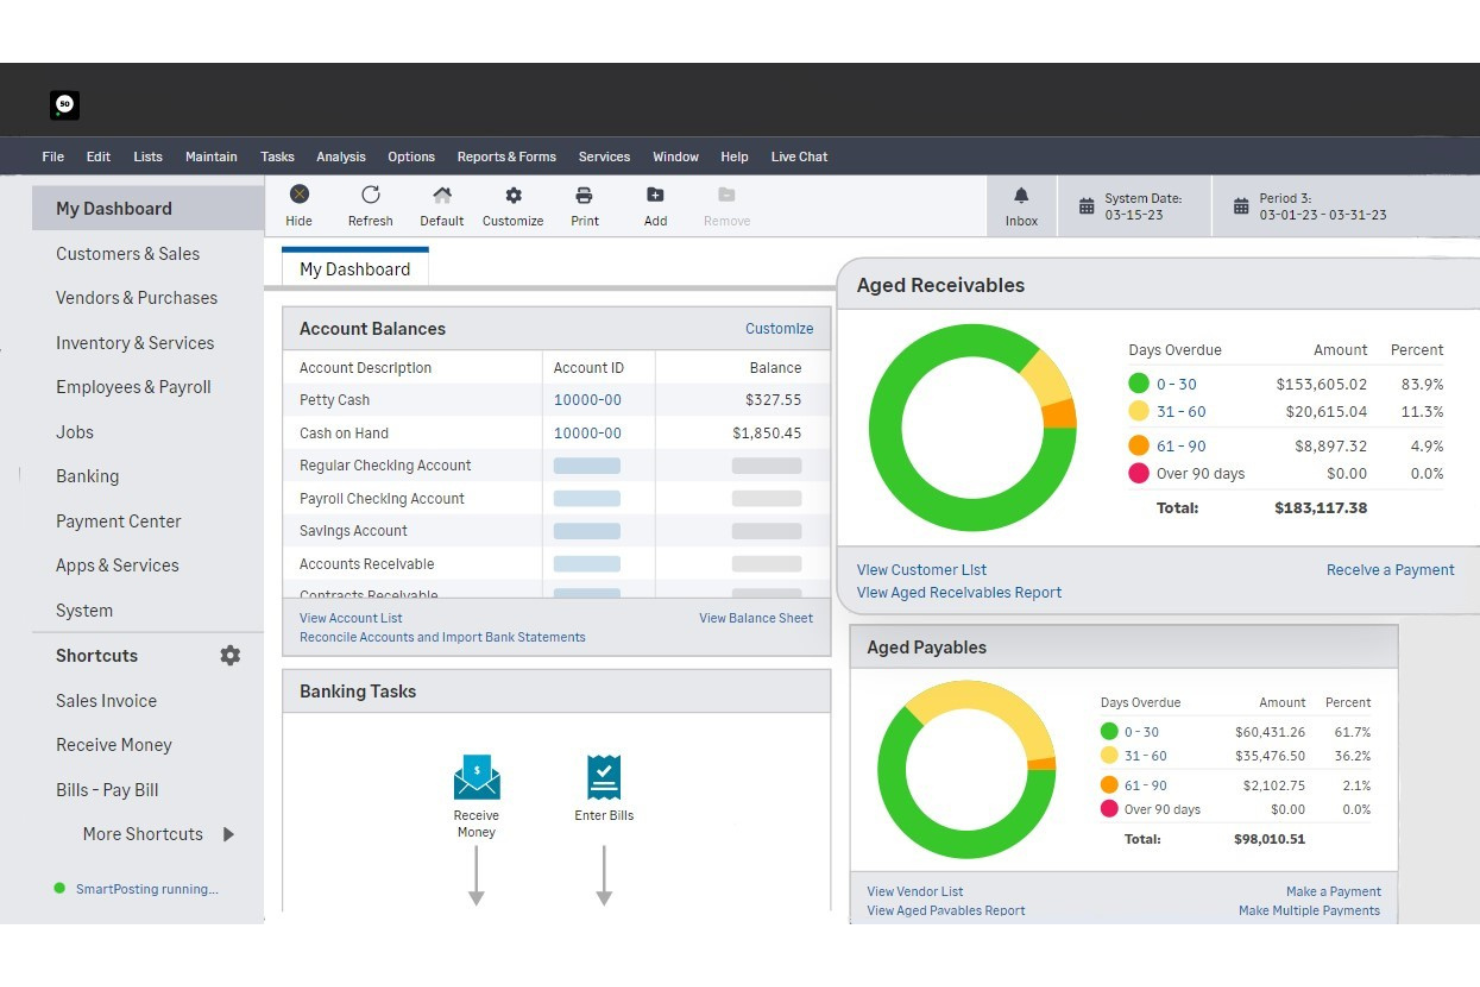Click the View Vendor List link
1480x987 pixels.
915,891
